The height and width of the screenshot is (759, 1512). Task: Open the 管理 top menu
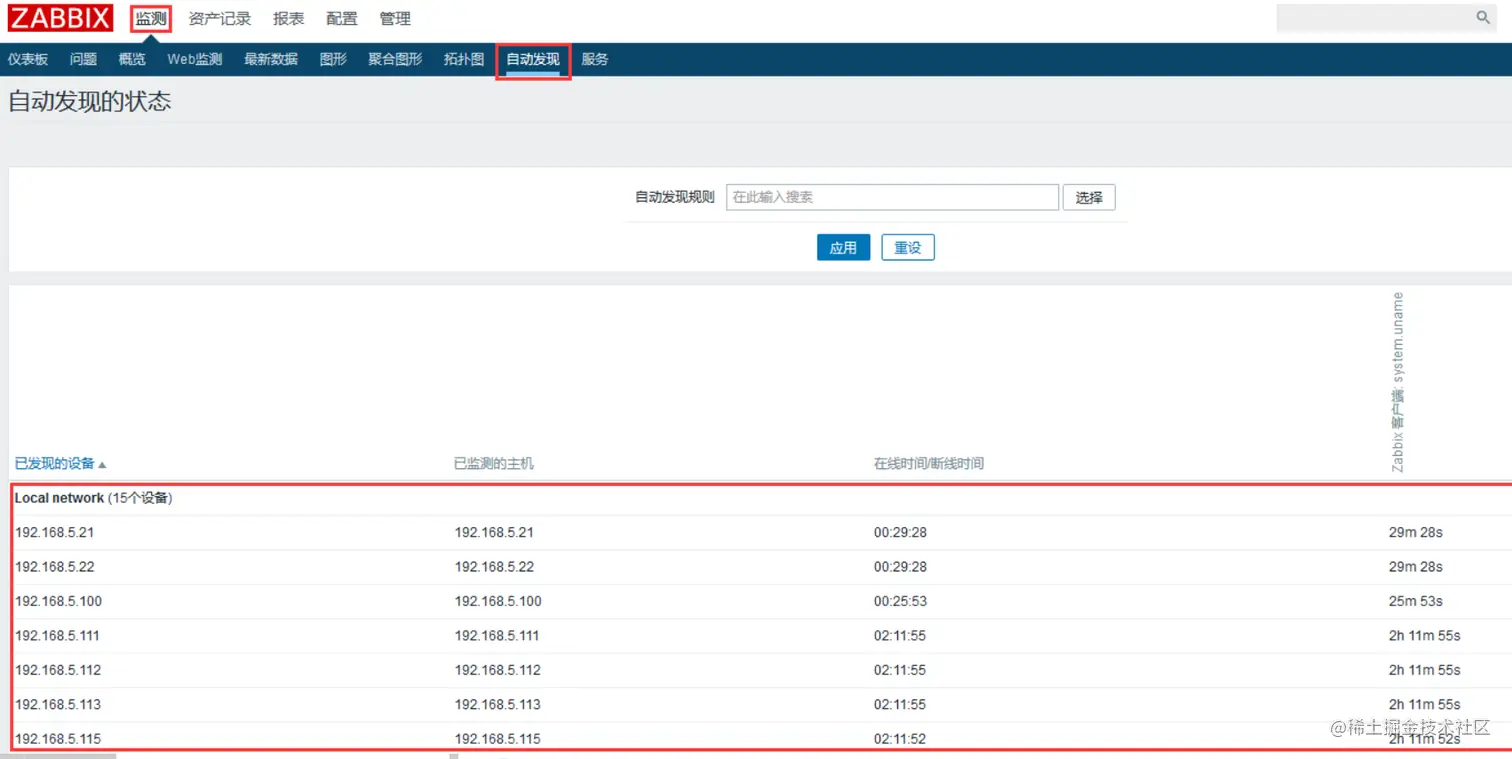click(395, 19)
